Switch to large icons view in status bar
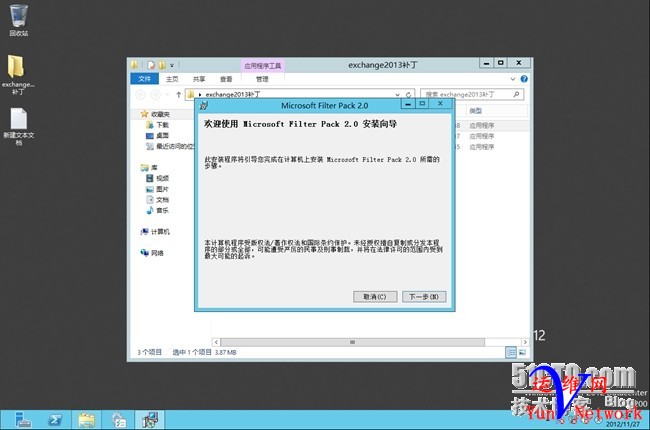650x430 pixels. pos(522,352)
